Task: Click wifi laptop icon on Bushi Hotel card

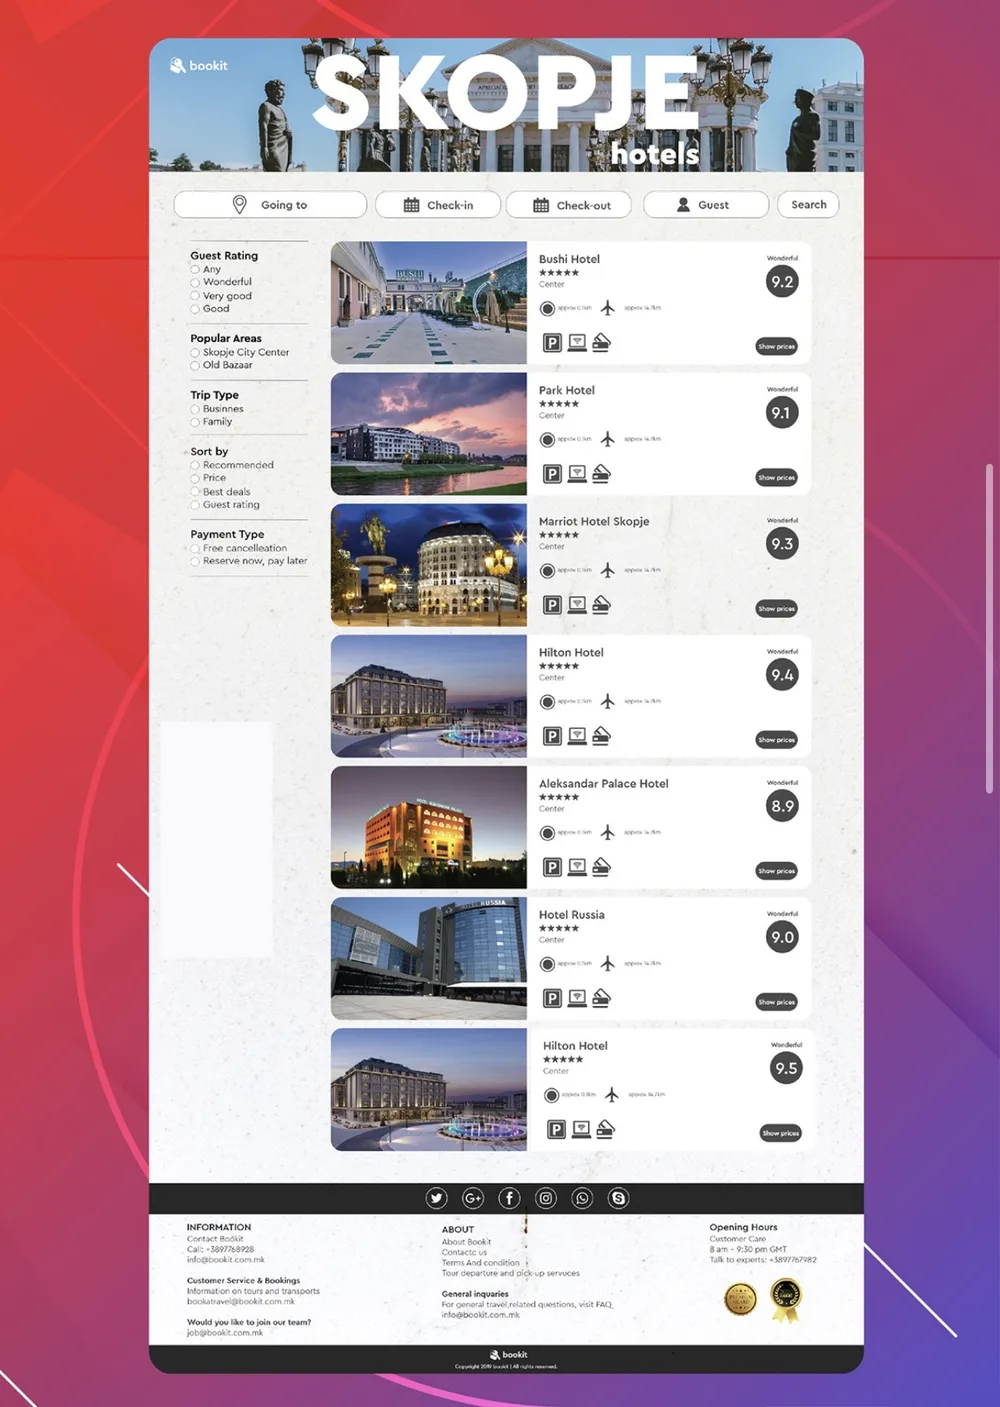Action: (577, 342)
